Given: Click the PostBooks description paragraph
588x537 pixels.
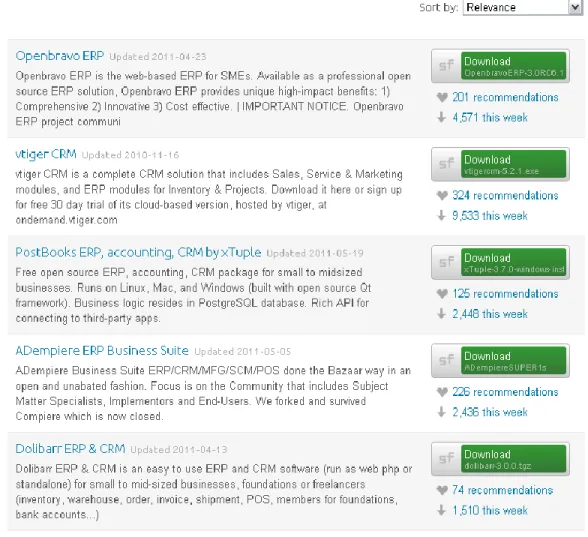Looking at the screenshot, I should (x=193, y=296).
